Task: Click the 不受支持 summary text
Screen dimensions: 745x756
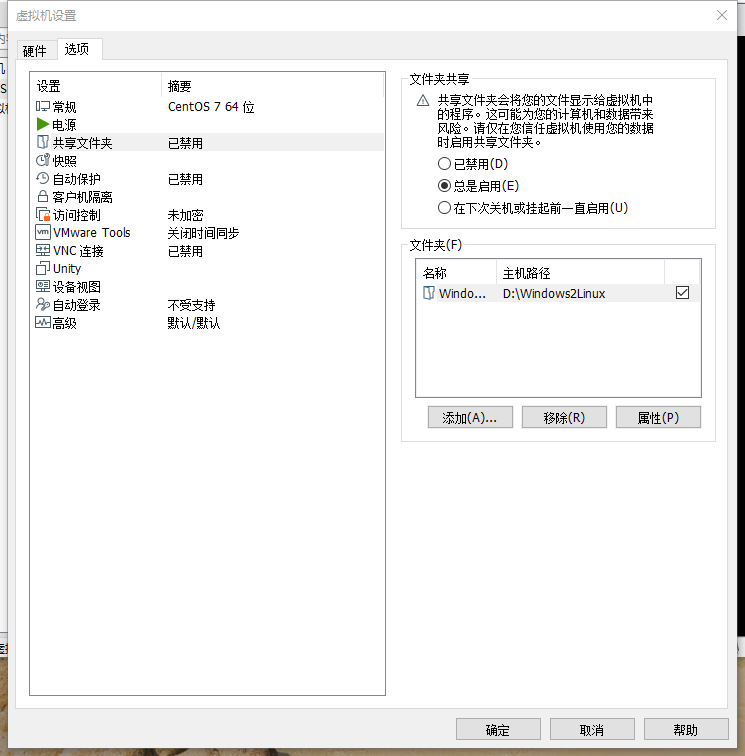Action: coord(191,305)
